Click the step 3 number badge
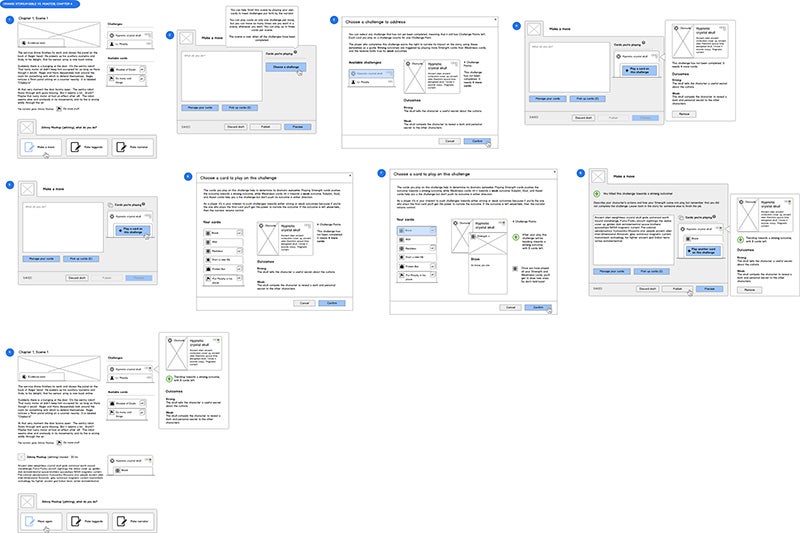Image resolution: width=800 pixels, height=533 pixels. pos(335,19)
